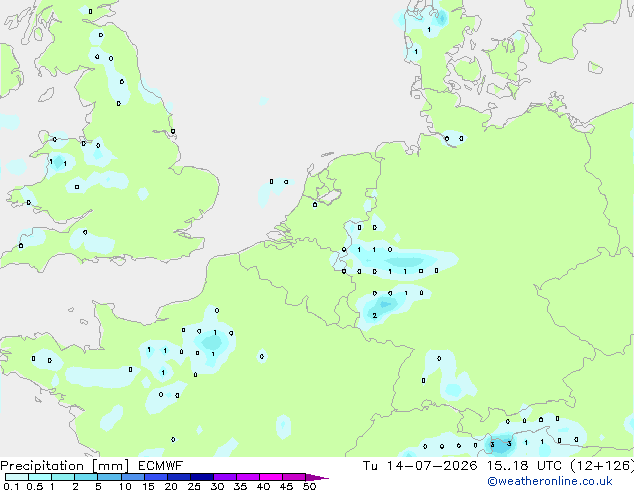Click the 1 to 2 mm legend swatch

[63, 477]
